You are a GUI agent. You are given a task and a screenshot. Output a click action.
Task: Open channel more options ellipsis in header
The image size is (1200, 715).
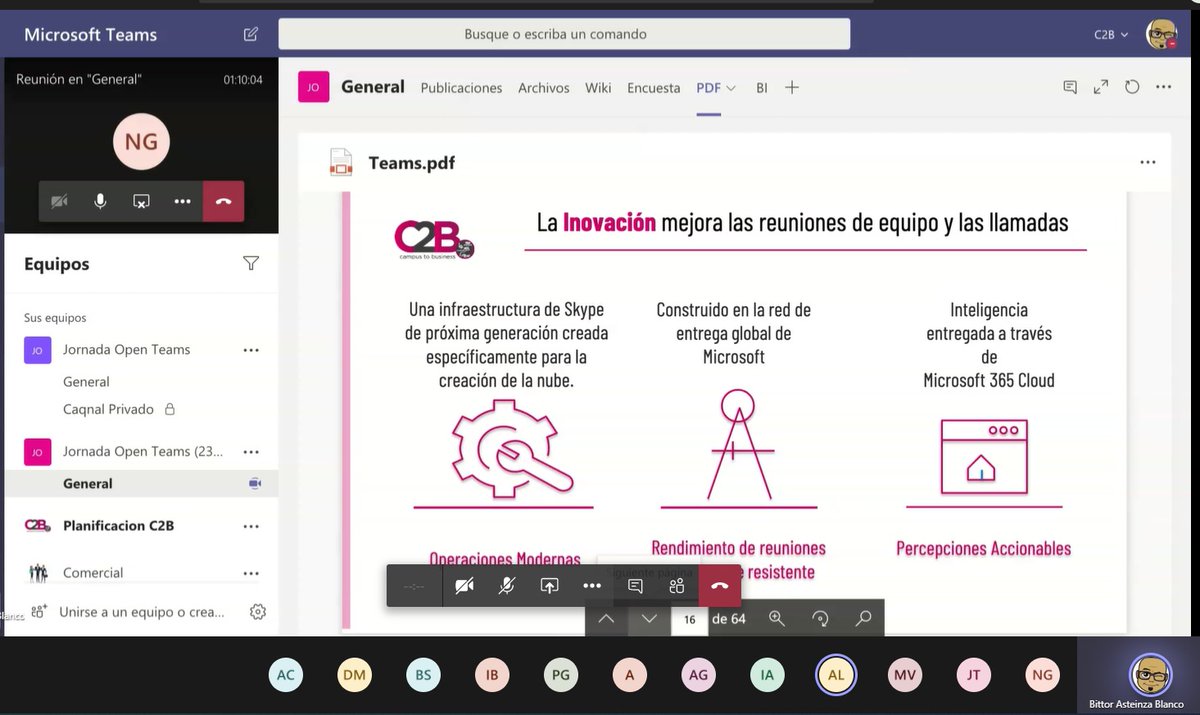pyautogui.click(x=1163, y=87)
